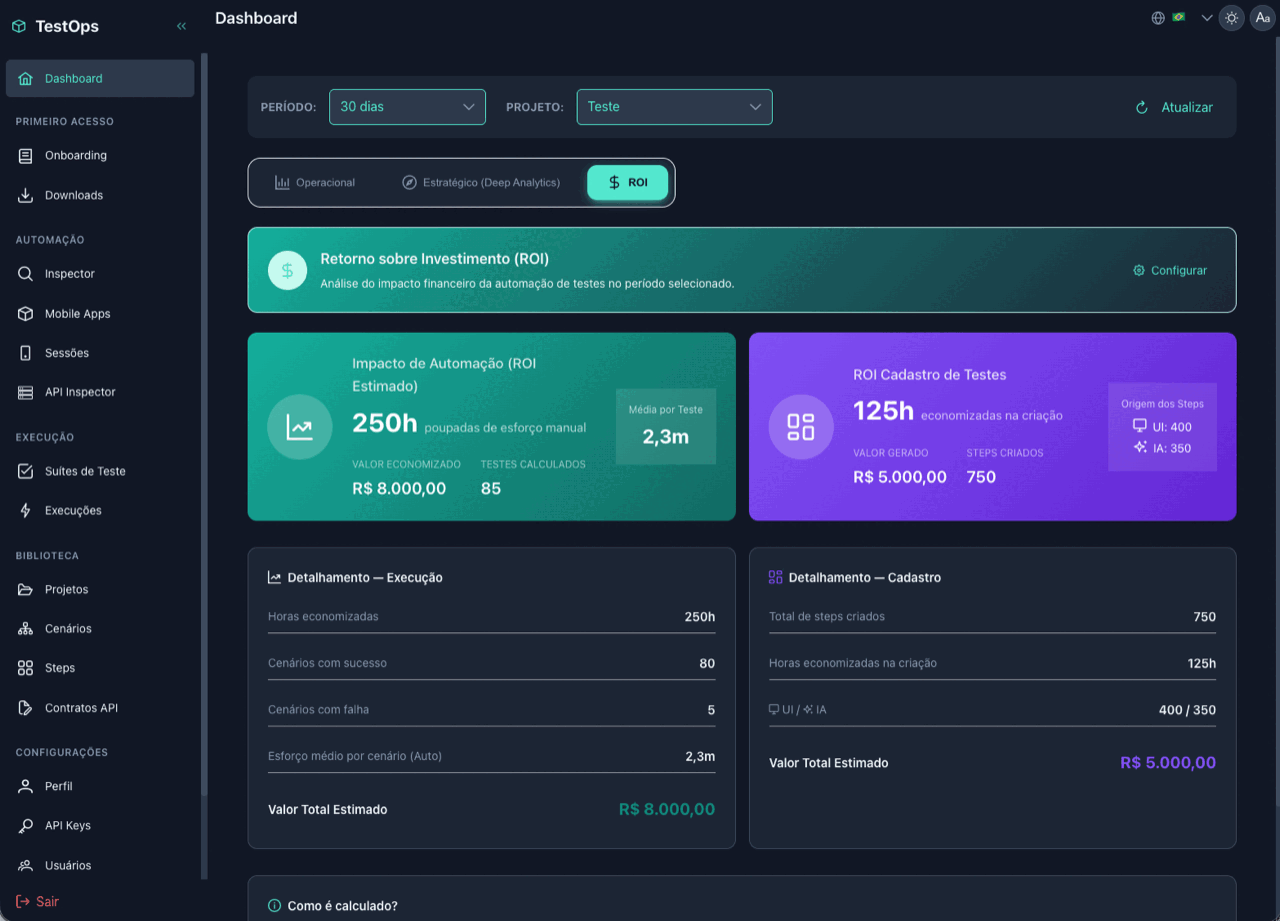
Task: Click the Downloads arrow icon
Action: pos(26,195)
